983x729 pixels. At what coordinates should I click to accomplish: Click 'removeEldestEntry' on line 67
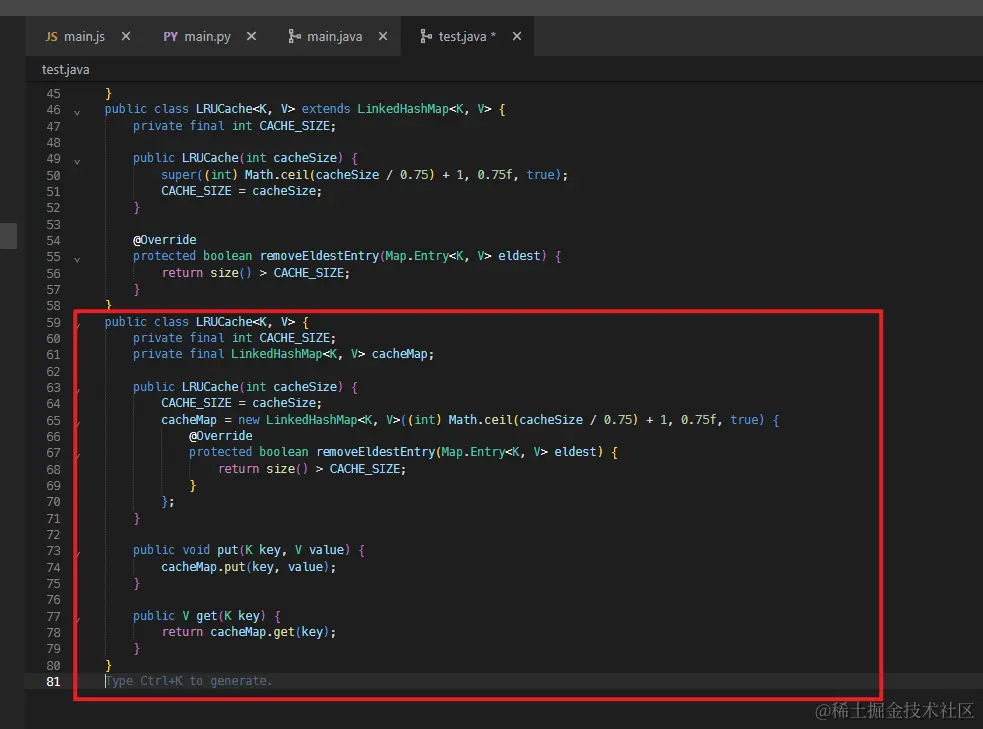pyautogui.click(x=376, y=451)
